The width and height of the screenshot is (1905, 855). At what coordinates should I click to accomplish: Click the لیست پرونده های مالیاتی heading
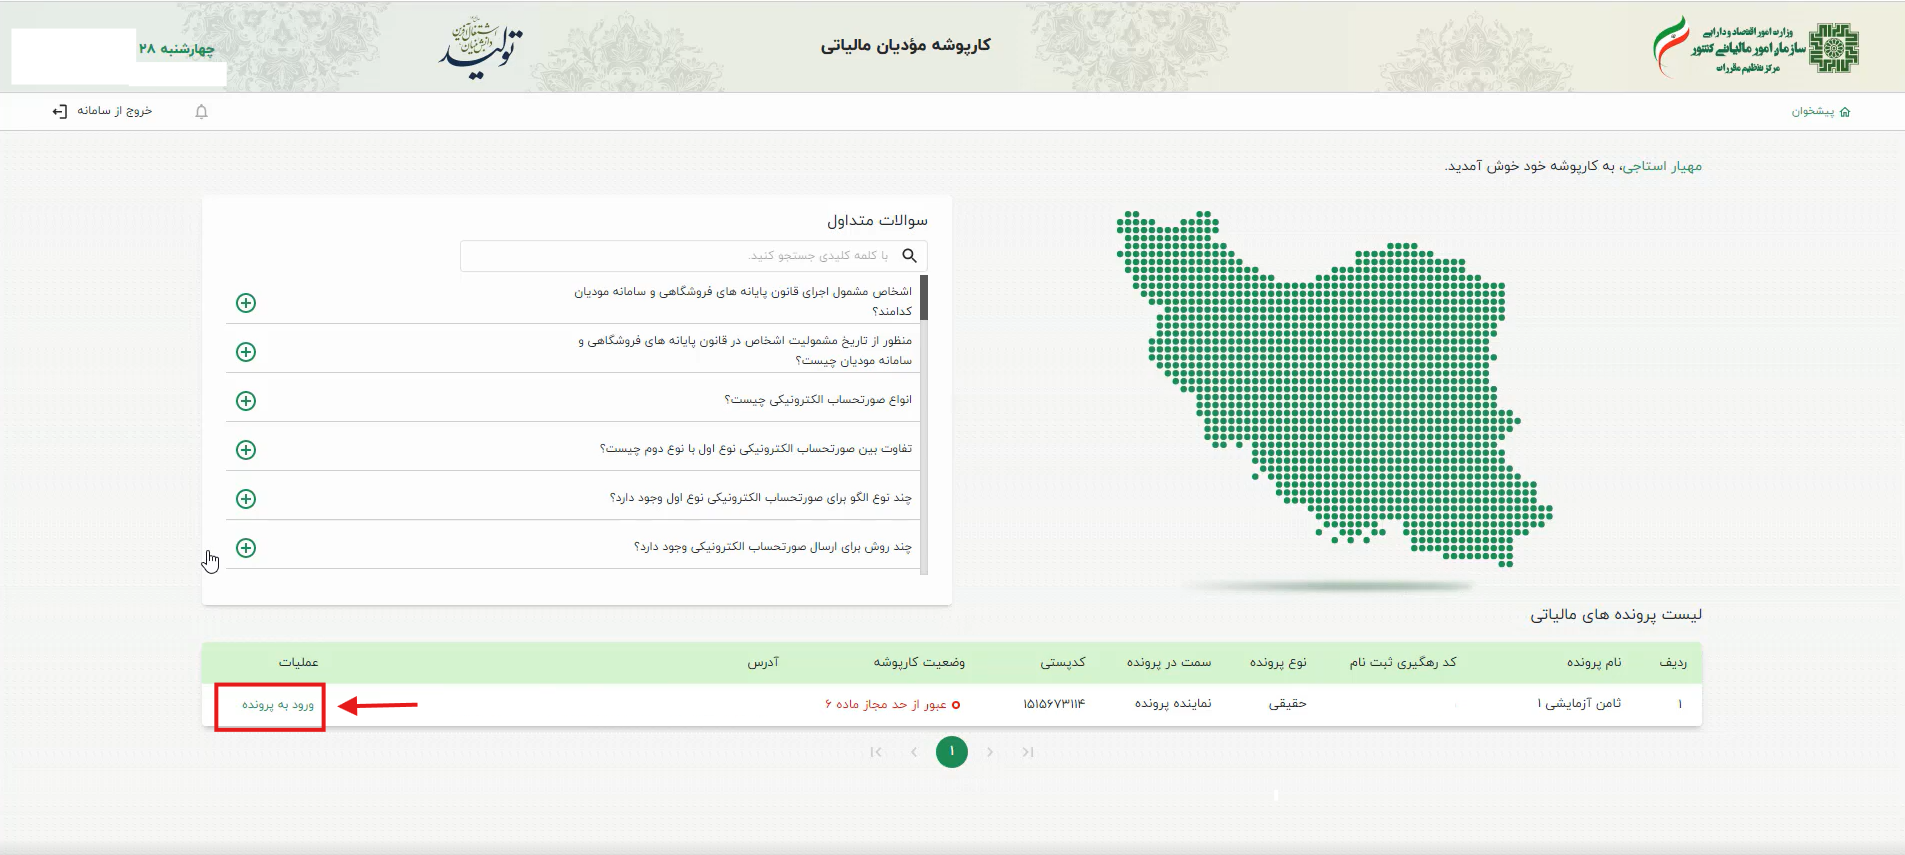pyautogui.click(x=1616, y=615)
